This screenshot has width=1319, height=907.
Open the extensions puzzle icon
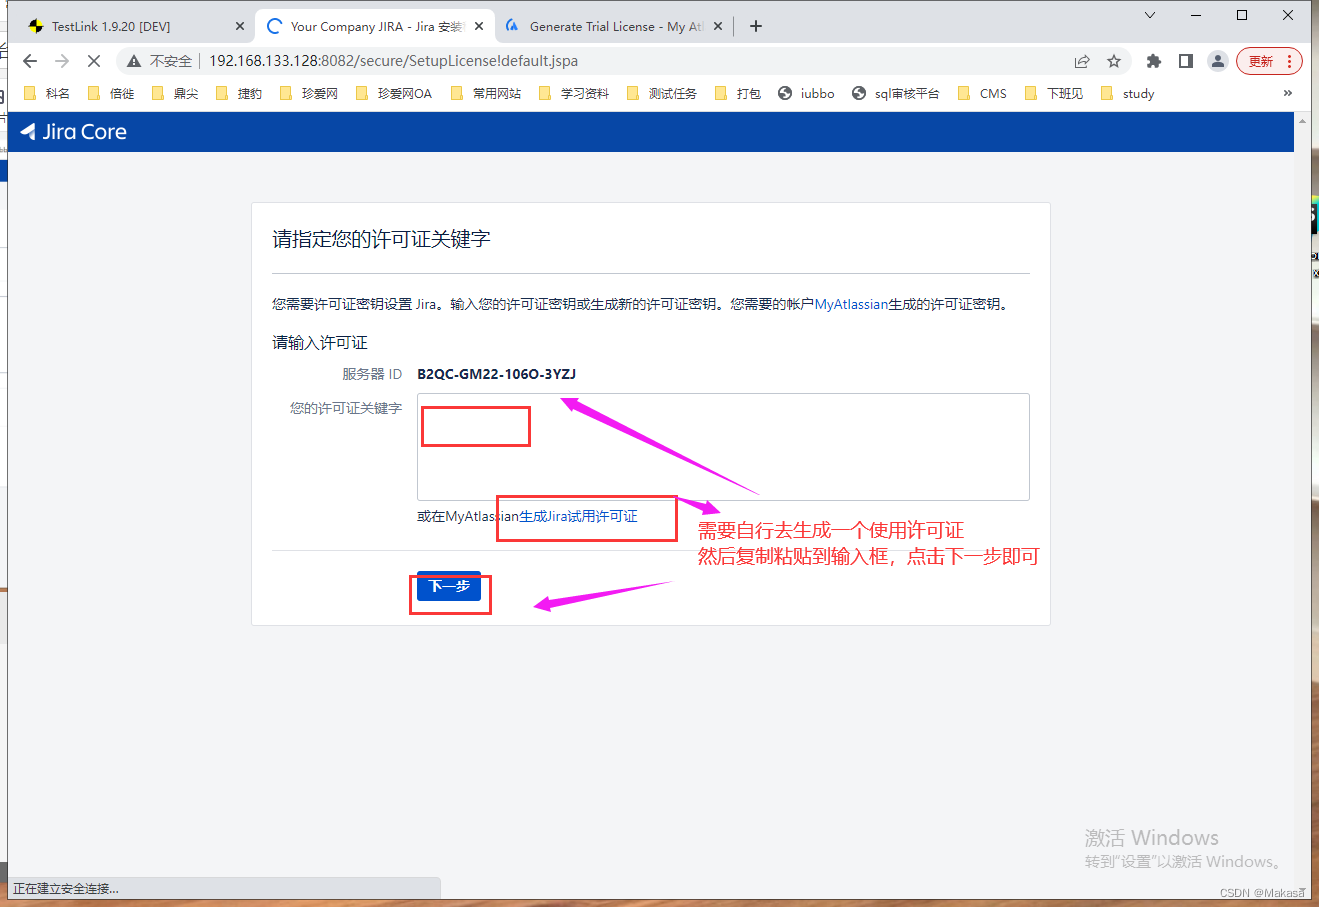(1154, 61)
